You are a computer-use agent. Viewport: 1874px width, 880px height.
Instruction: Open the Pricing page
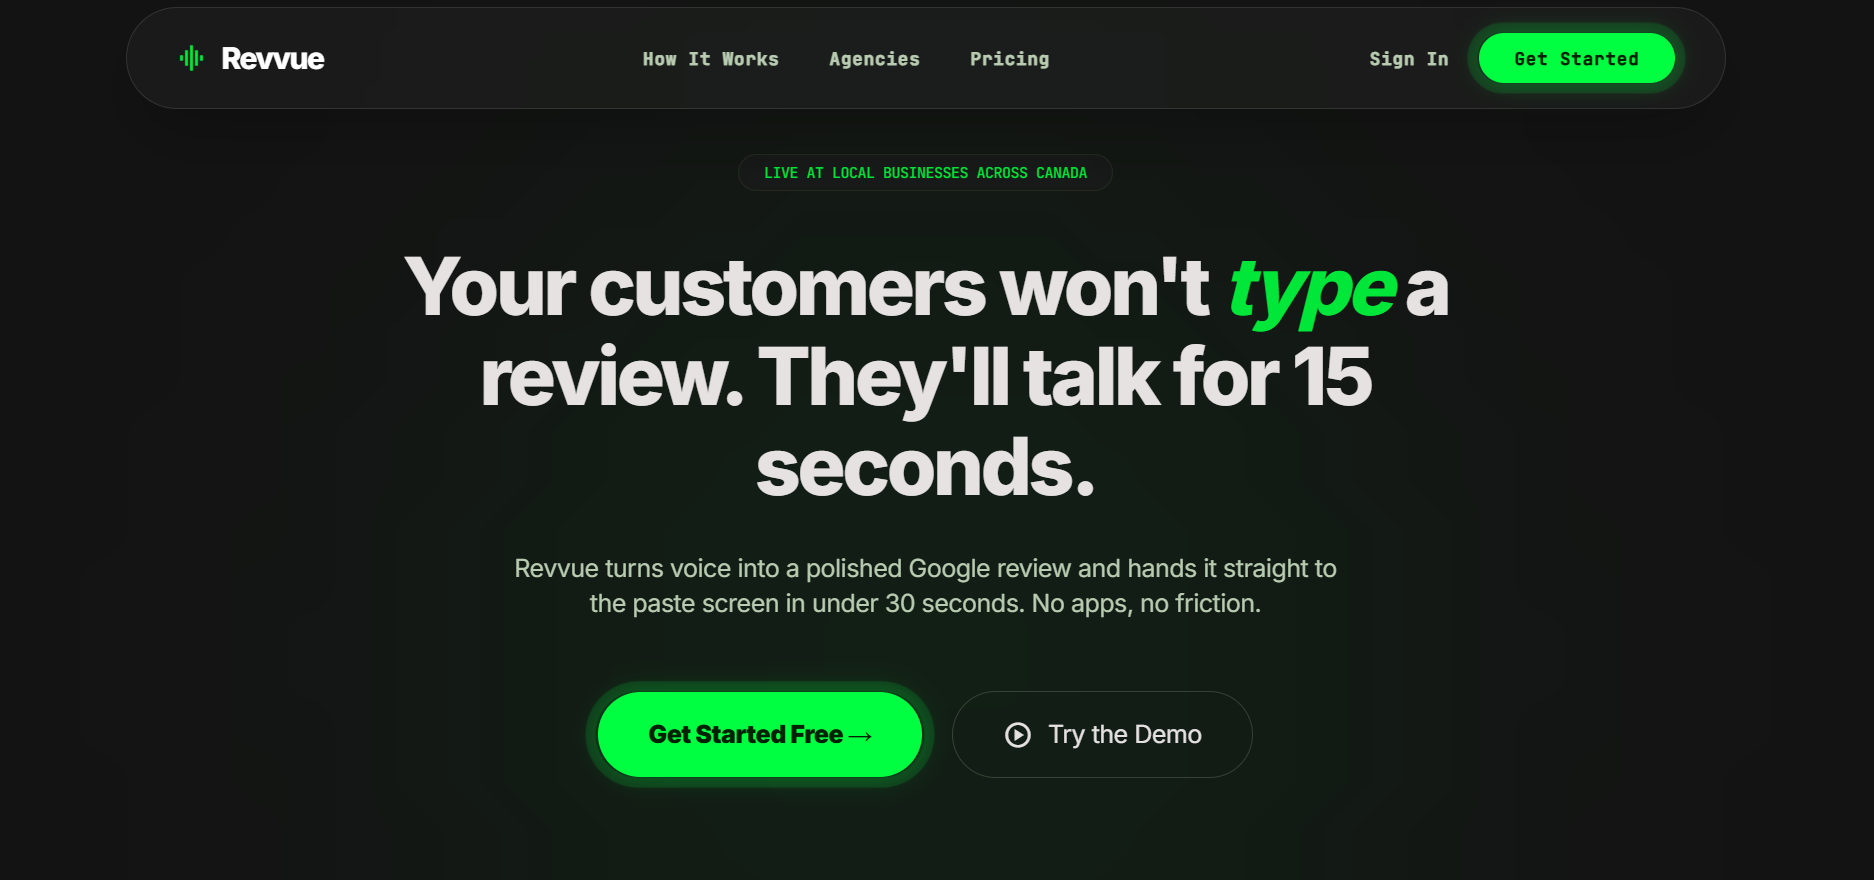tap(1009, 59)
